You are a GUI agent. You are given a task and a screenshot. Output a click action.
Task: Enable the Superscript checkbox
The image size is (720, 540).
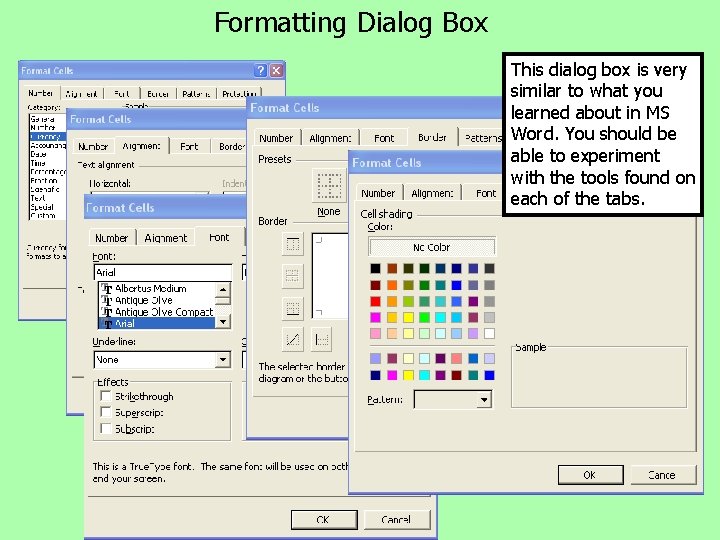[x=106, y=412]
